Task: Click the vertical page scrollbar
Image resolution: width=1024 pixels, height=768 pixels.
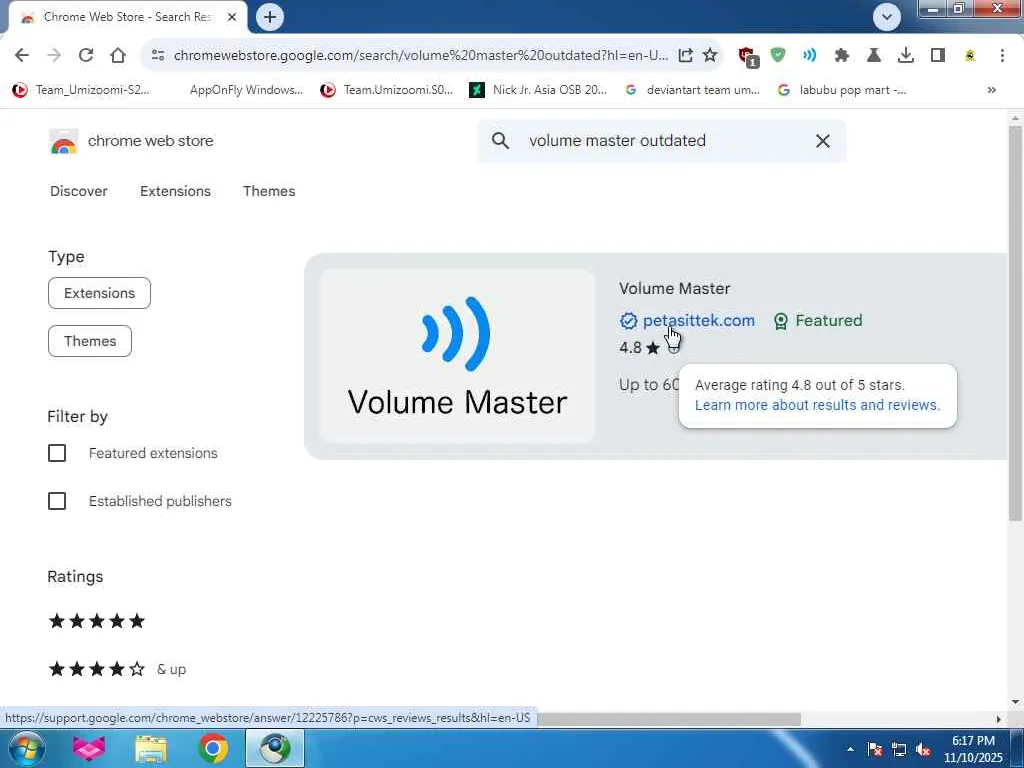Action: tap(1015, 323)
